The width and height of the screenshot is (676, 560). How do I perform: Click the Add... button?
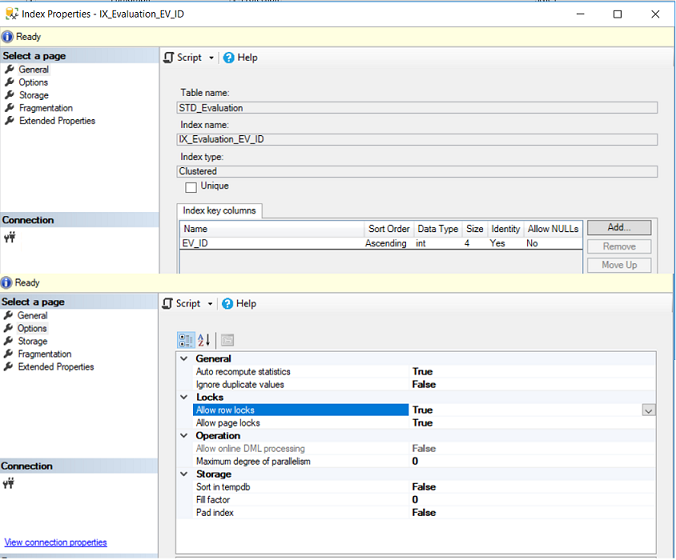(618, 228)
